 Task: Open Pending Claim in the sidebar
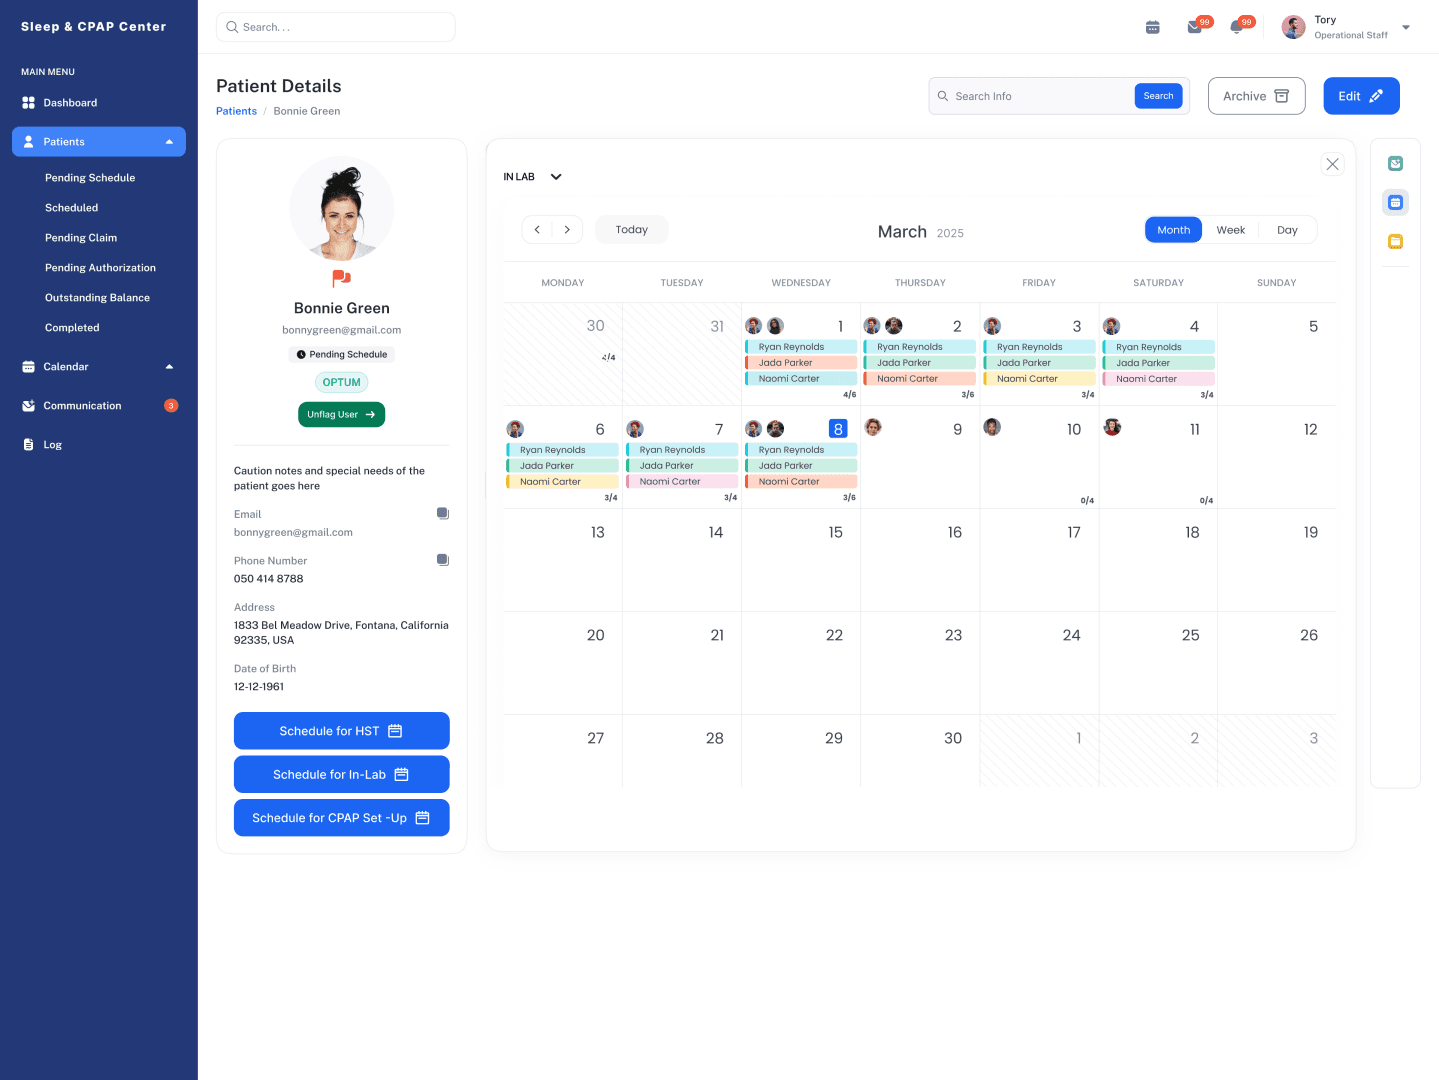(x=81, y=238)
